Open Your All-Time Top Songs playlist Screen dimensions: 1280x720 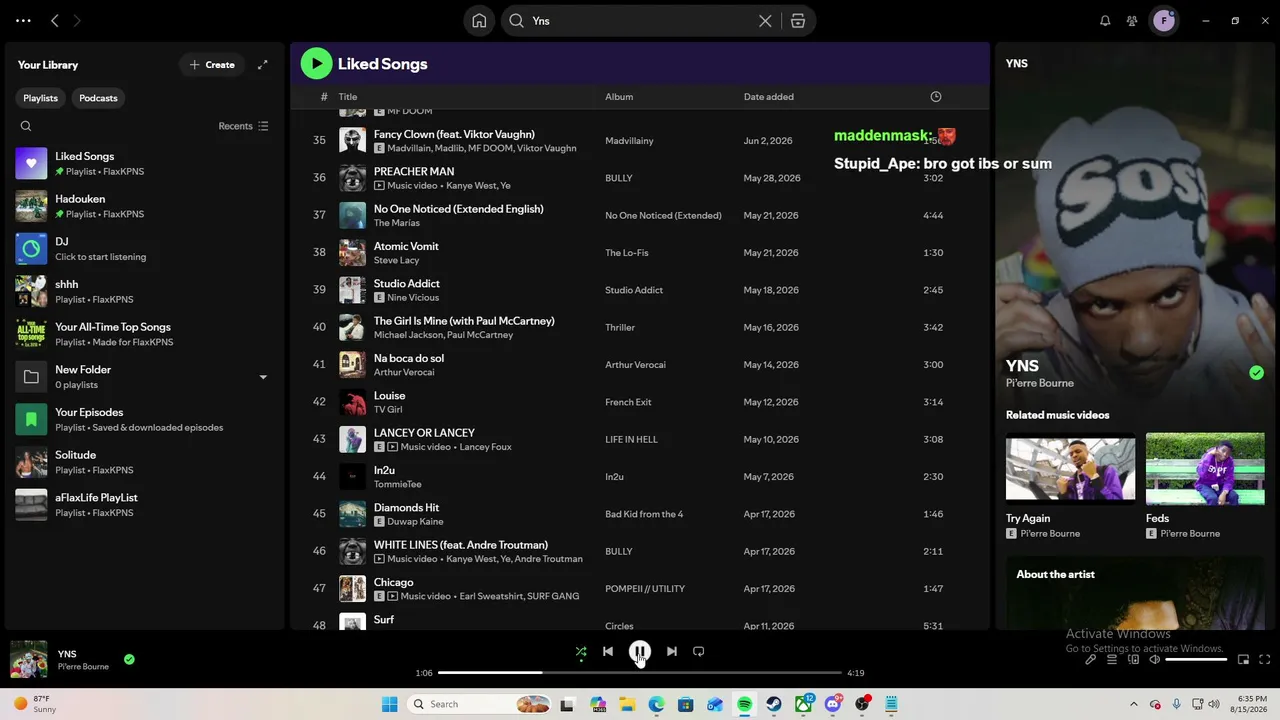click(x=145, y=334)
